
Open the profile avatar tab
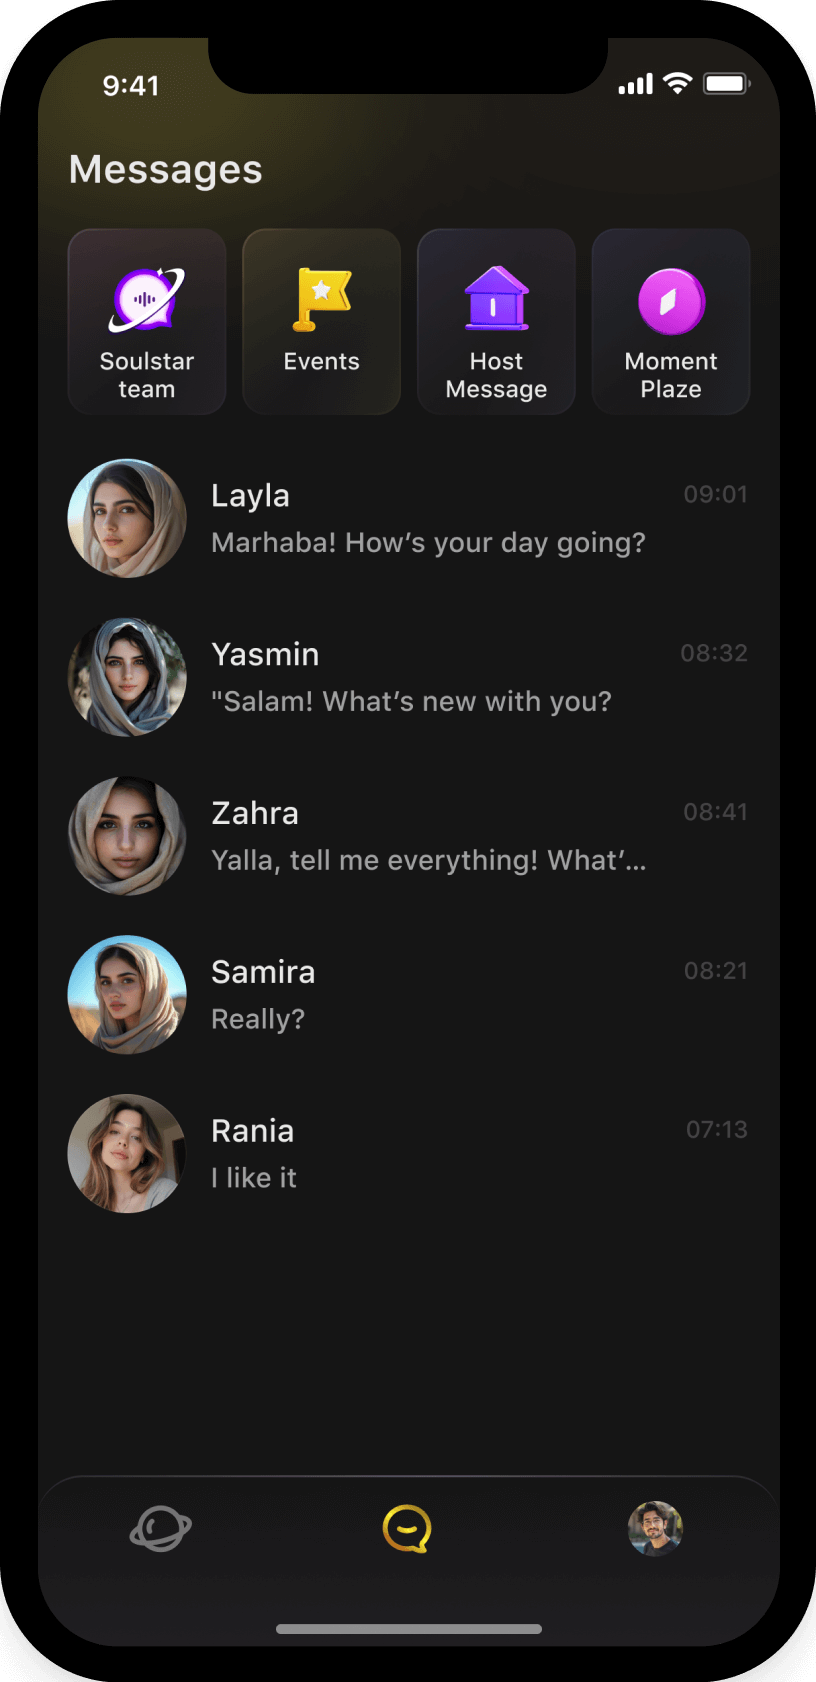(655, 1529)
